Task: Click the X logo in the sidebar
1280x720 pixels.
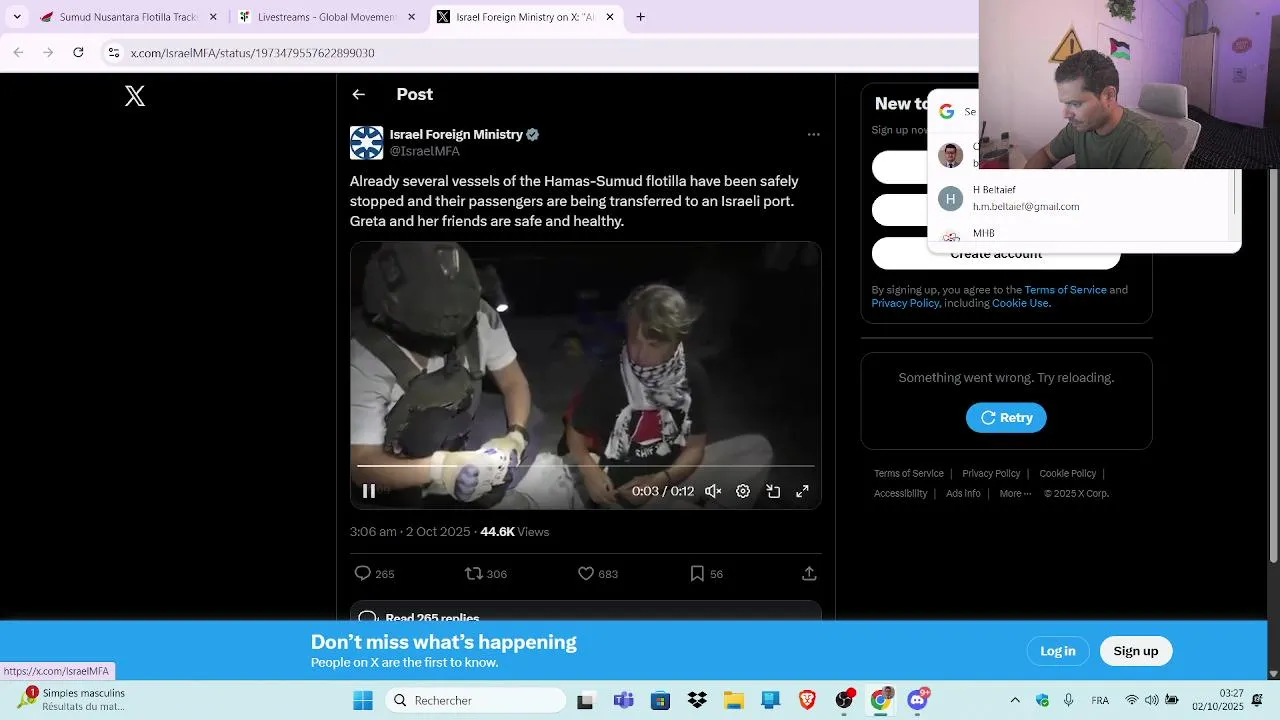Action: pos(135,96)
